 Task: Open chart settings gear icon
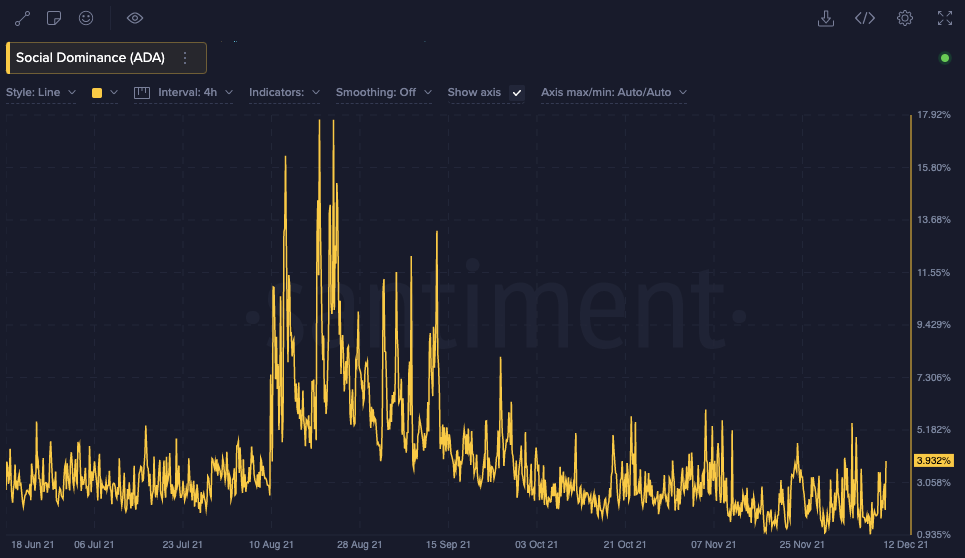pos(905,18)
